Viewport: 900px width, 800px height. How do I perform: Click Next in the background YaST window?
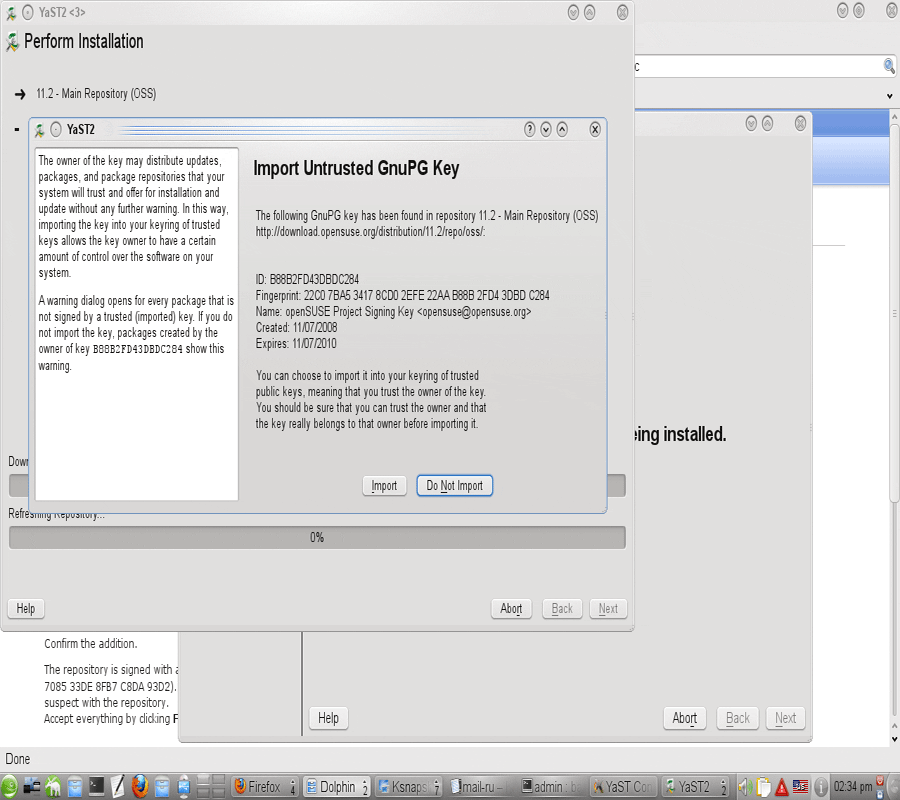tap(785, 718)
